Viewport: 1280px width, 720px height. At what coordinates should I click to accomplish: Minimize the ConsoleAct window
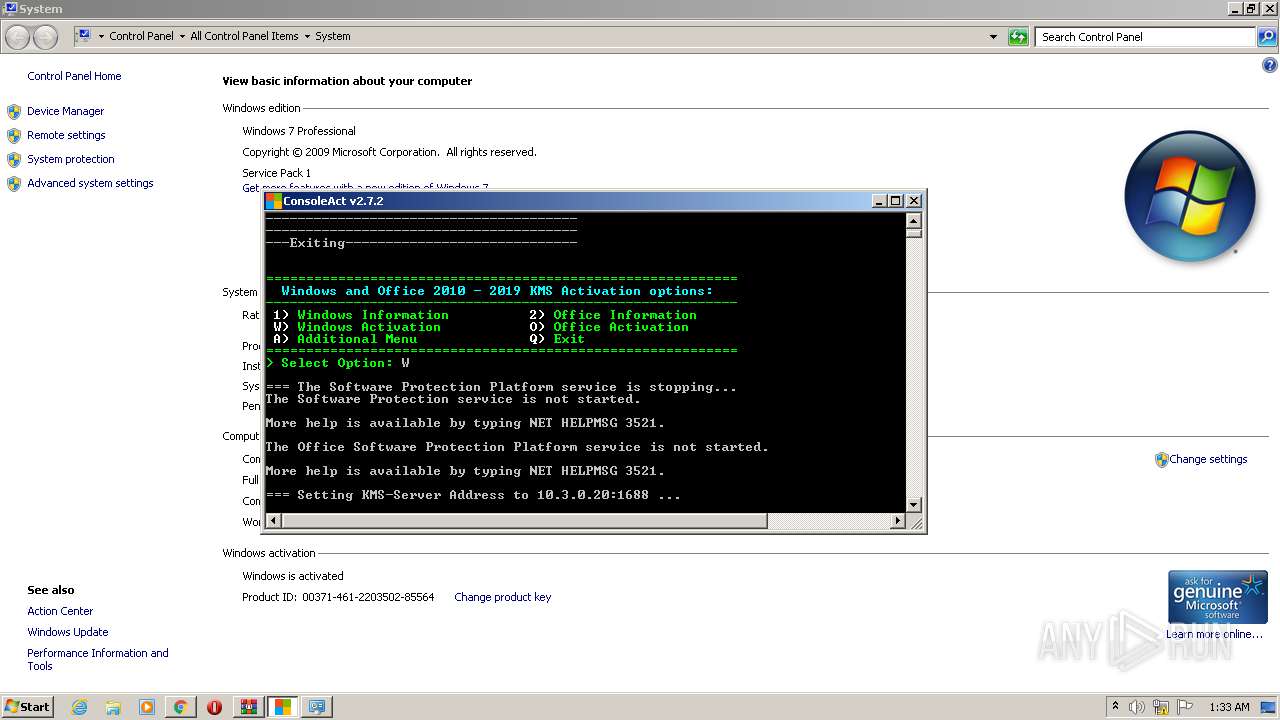tap(879, 201)
